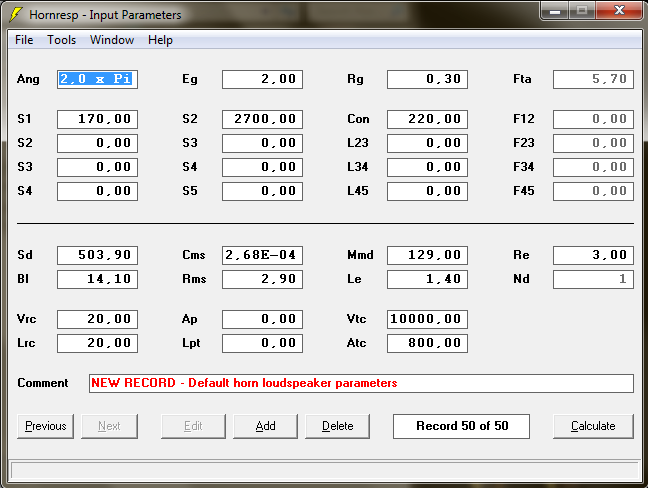
Task: Select the L45 length field
Action: pyautogui.click(x=427, y=191)
